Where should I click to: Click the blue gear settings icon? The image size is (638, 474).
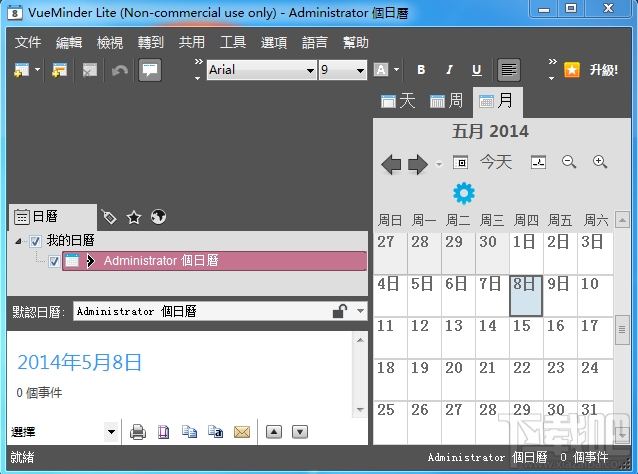click(464, 193)
